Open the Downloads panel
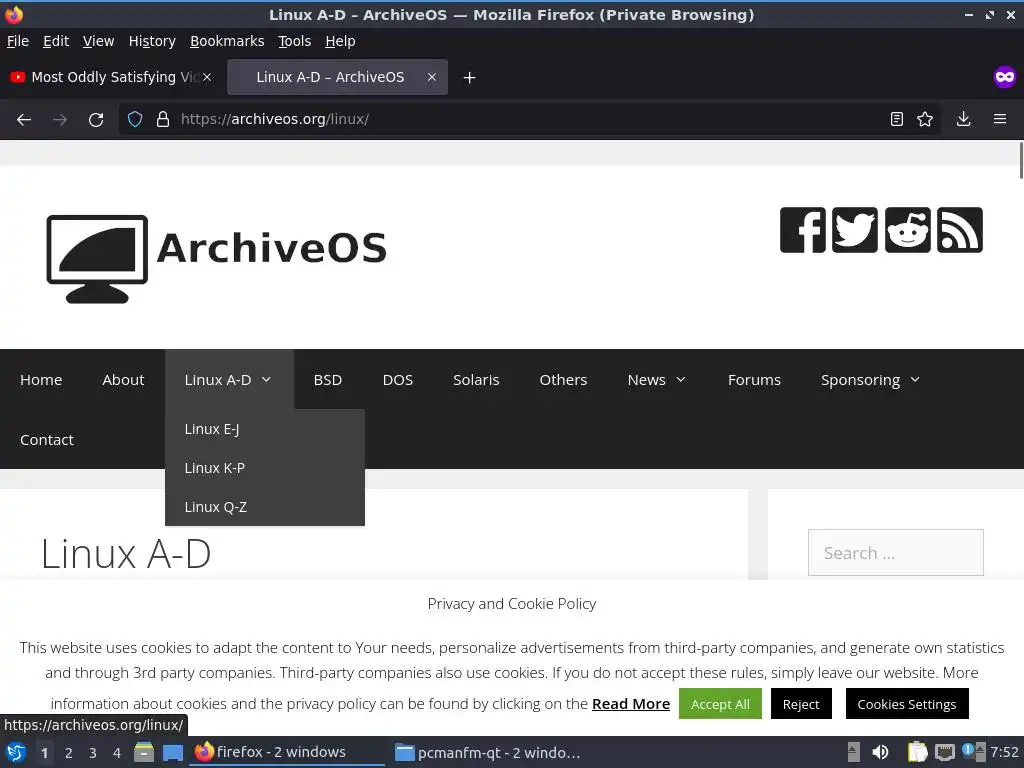 pos(963,120)
